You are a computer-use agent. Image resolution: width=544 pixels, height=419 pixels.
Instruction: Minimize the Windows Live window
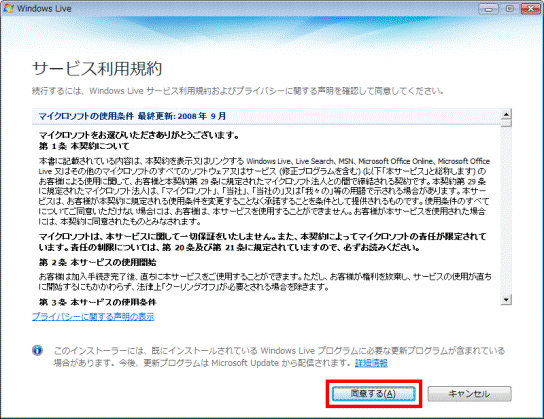[488, 9]
